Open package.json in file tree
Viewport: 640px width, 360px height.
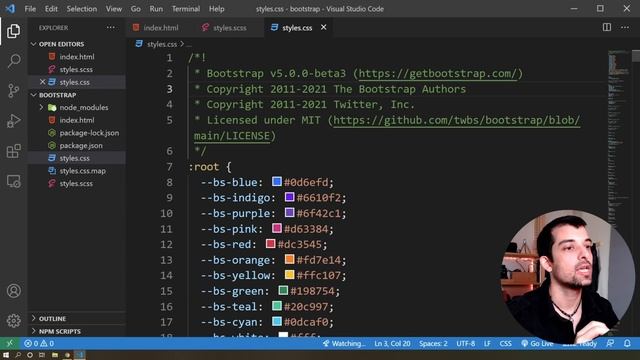point(77,145)
